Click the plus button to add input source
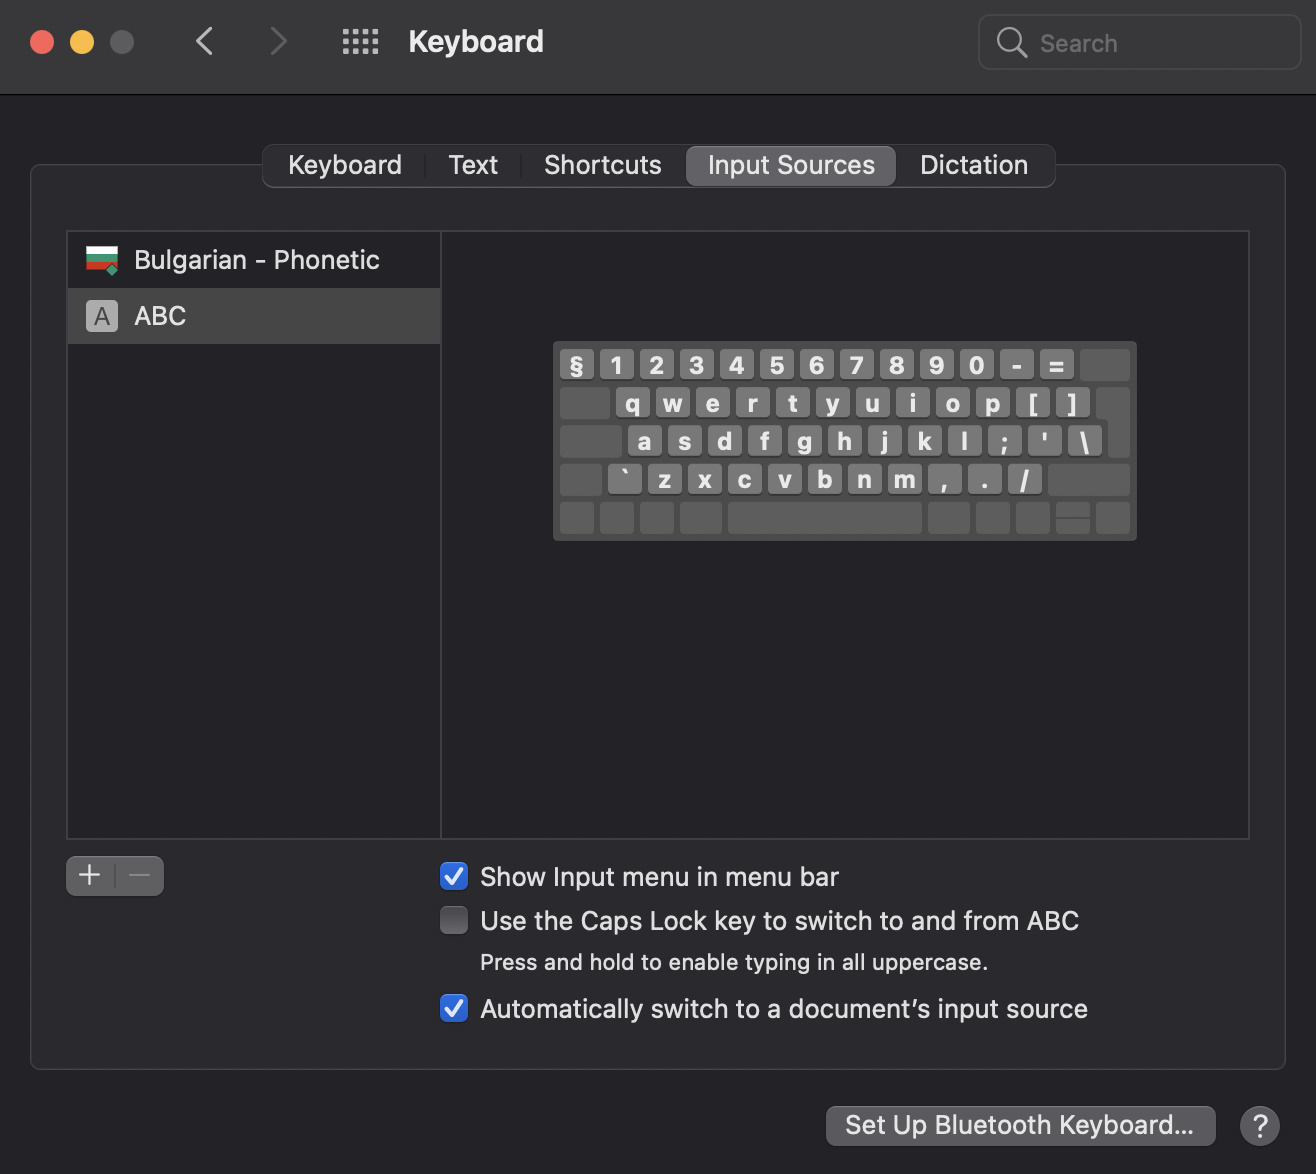 click(90, 876)
